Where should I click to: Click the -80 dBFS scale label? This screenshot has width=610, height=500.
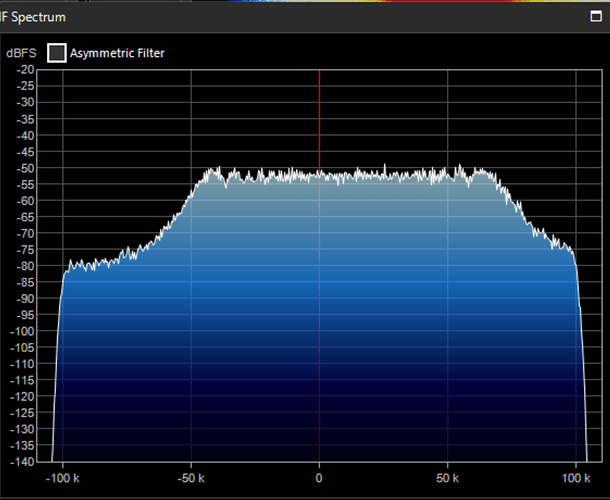24,266
